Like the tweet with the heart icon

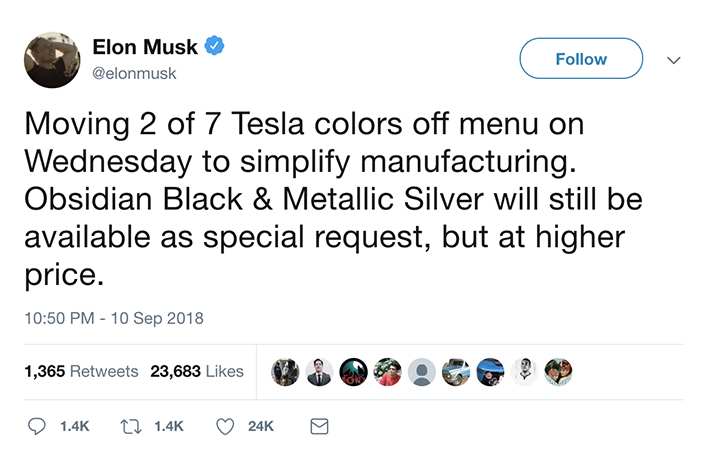point(225,426)
